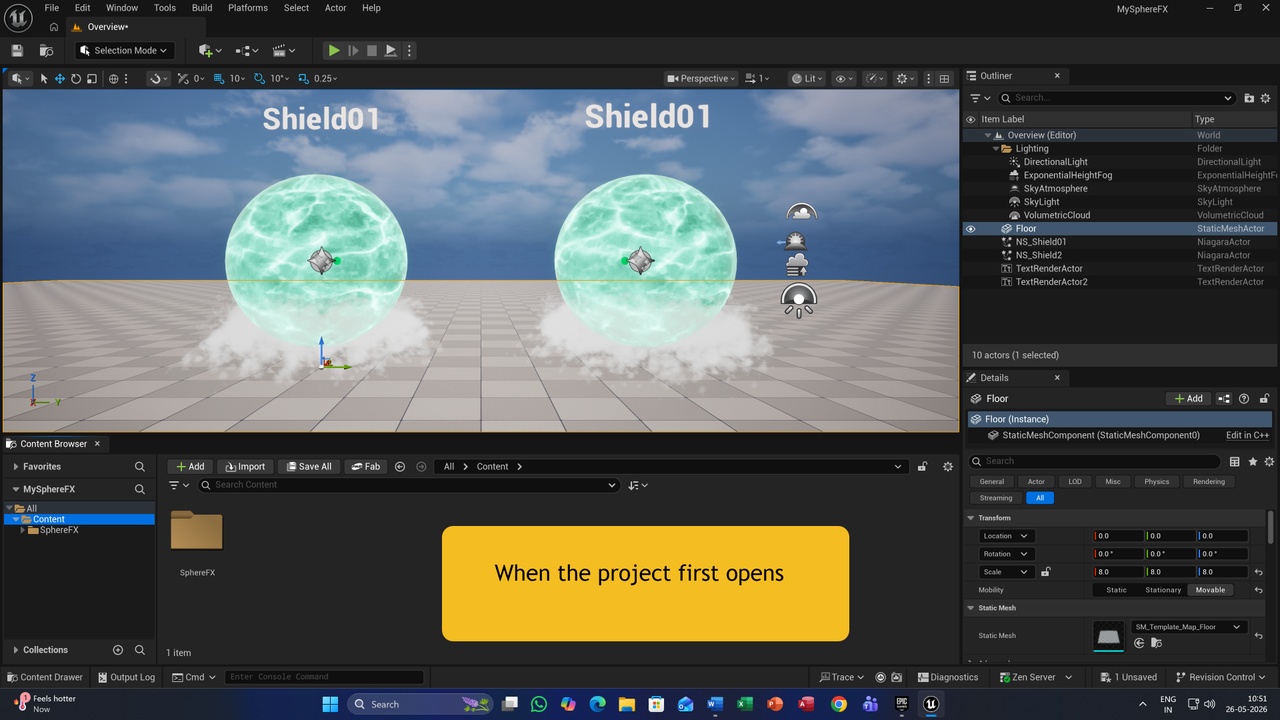Click the Details help question mark icon
The height and width of the screenshot is (720, 1280).
tap(1244, 399)
